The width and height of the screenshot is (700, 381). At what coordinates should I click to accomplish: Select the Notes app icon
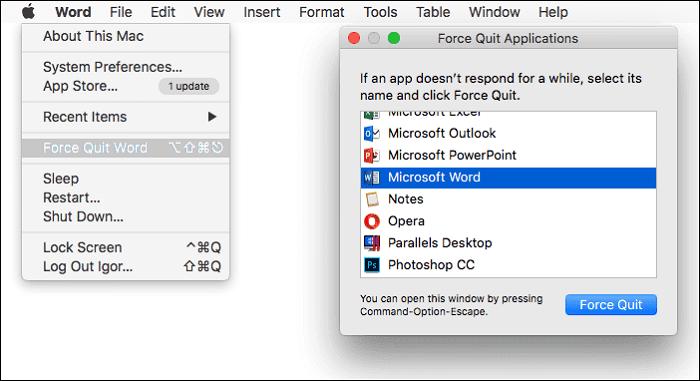click(x=371, y=199)
